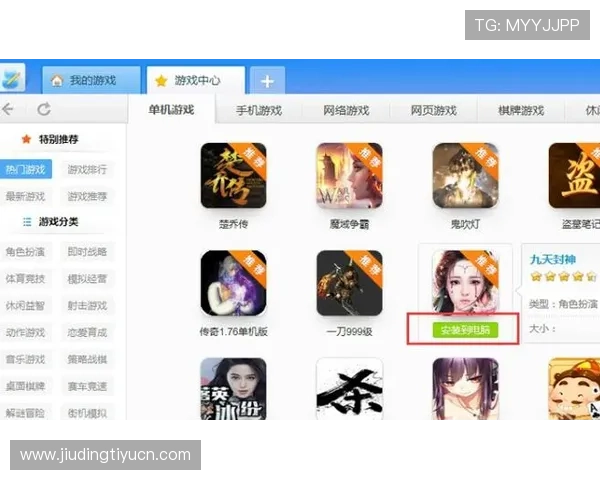Click 楚乔传 game name label
600x480 pixels.
(x=233, y=224)
